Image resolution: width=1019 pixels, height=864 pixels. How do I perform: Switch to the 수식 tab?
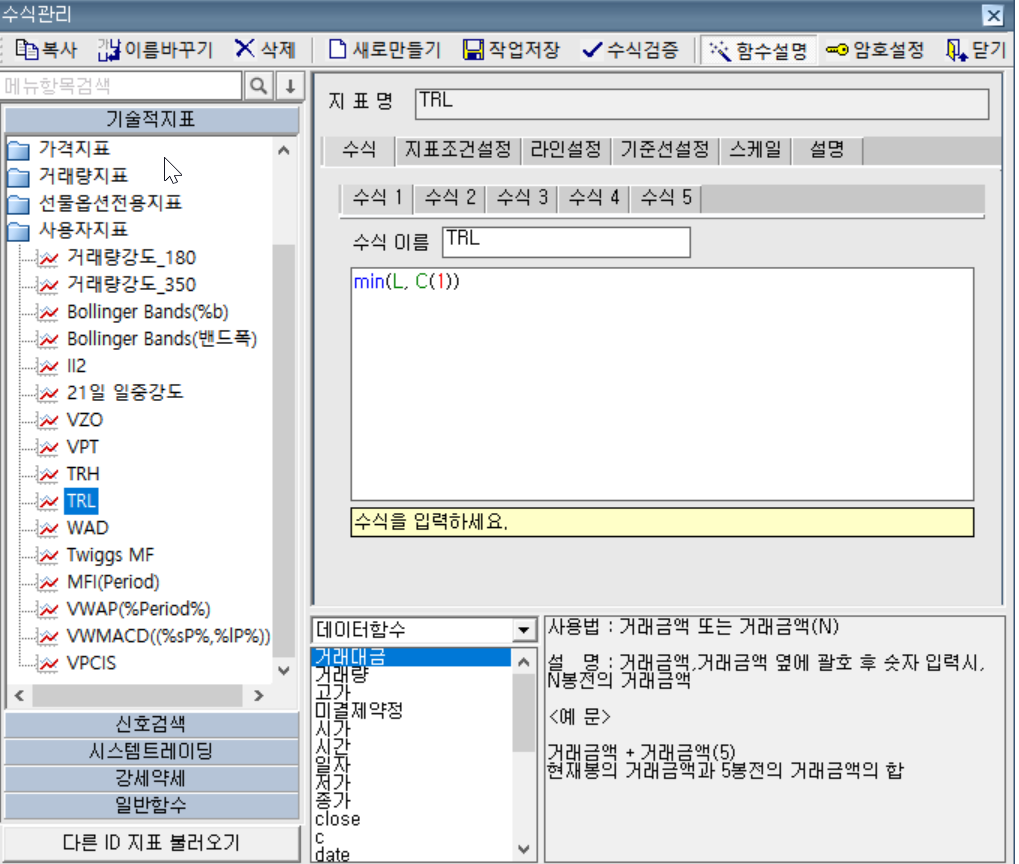pyautogui.click(x=359, y=150)
